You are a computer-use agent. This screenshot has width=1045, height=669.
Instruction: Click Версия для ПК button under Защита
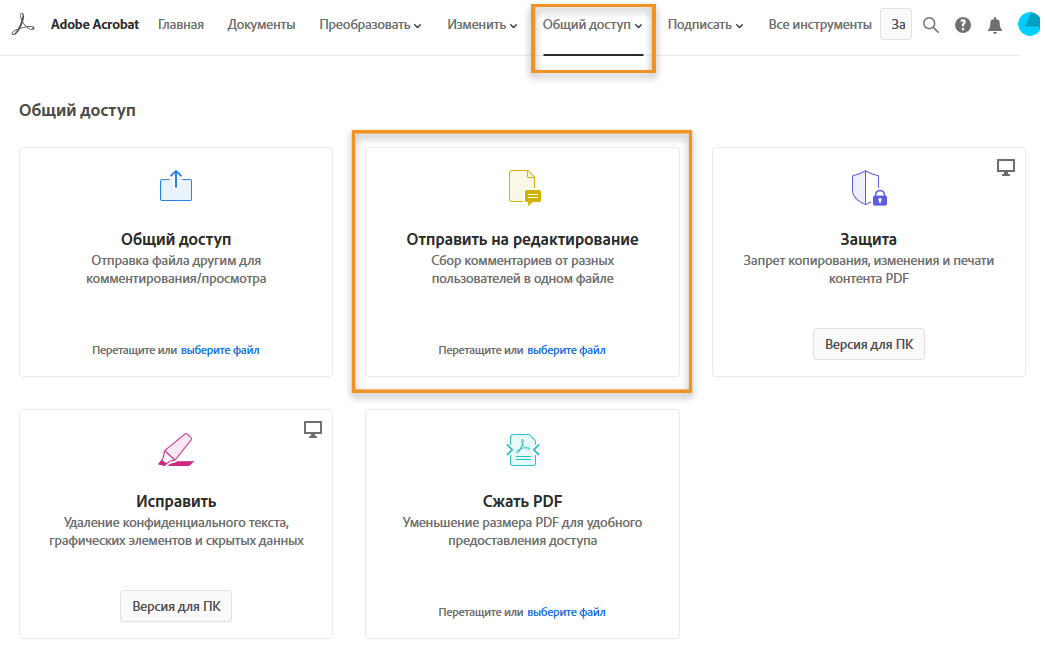[x=869, y=345]
